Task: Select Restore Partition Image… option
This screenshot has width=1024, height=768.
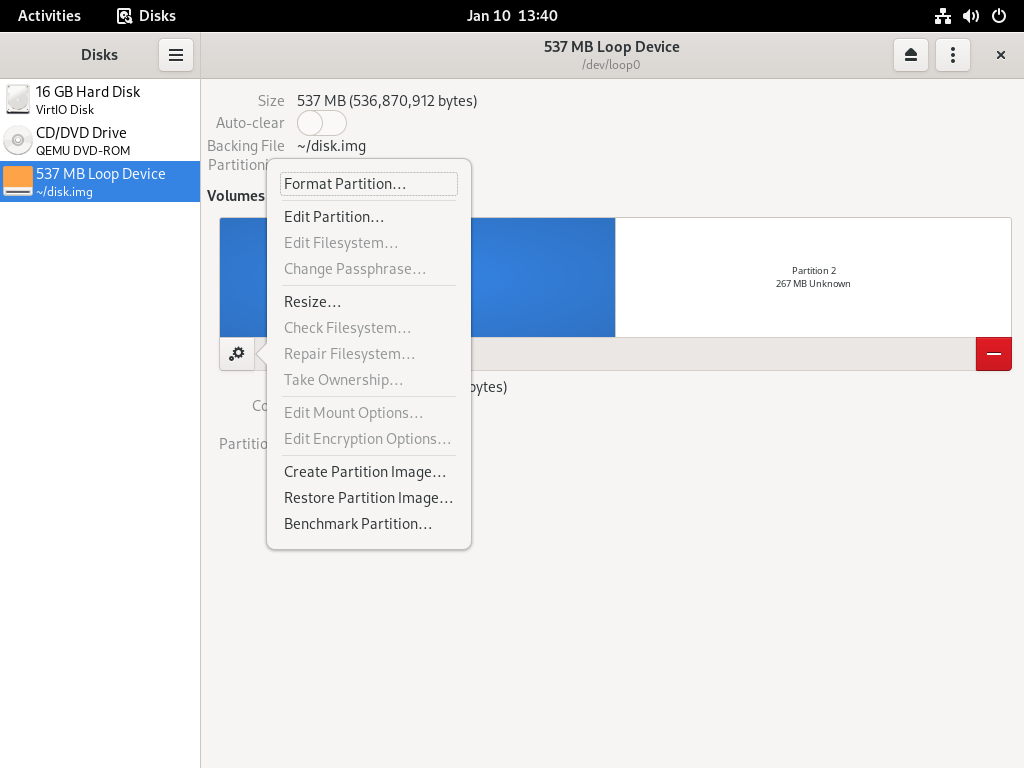Action: coord(369,498)
